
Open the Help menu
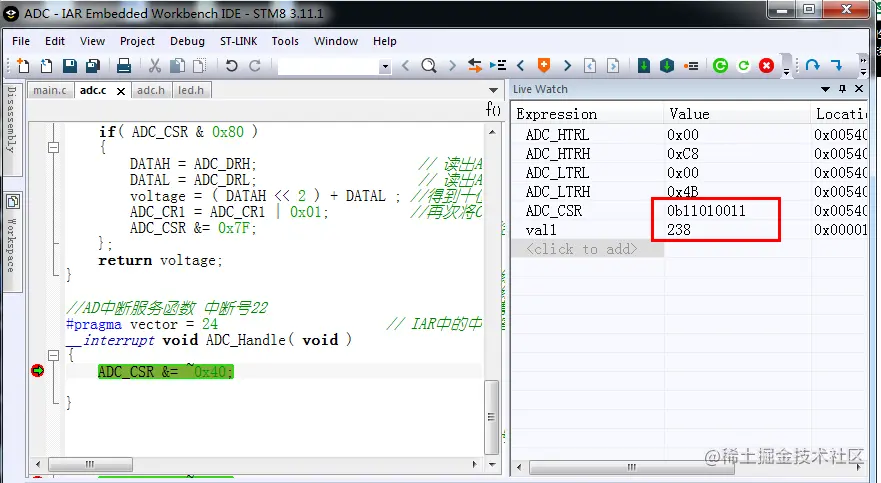pyautogui.click(x=384, y=41)
